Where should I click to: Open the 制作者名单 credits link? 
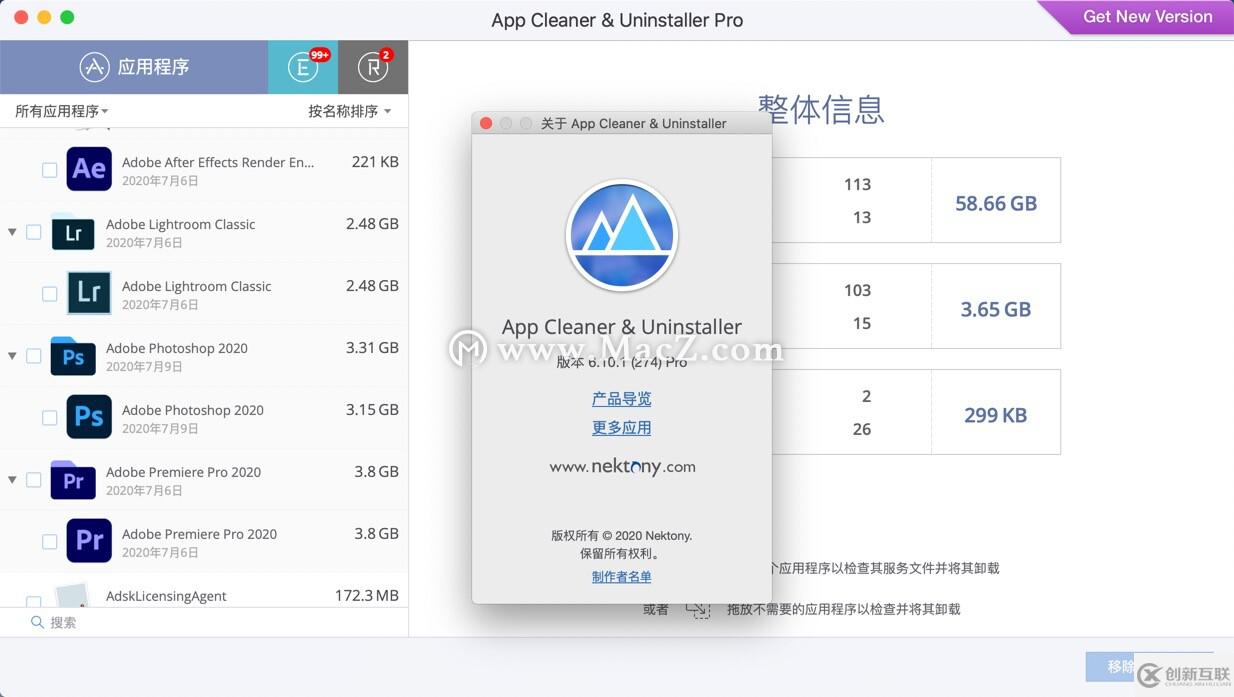(x=622, y=577)
